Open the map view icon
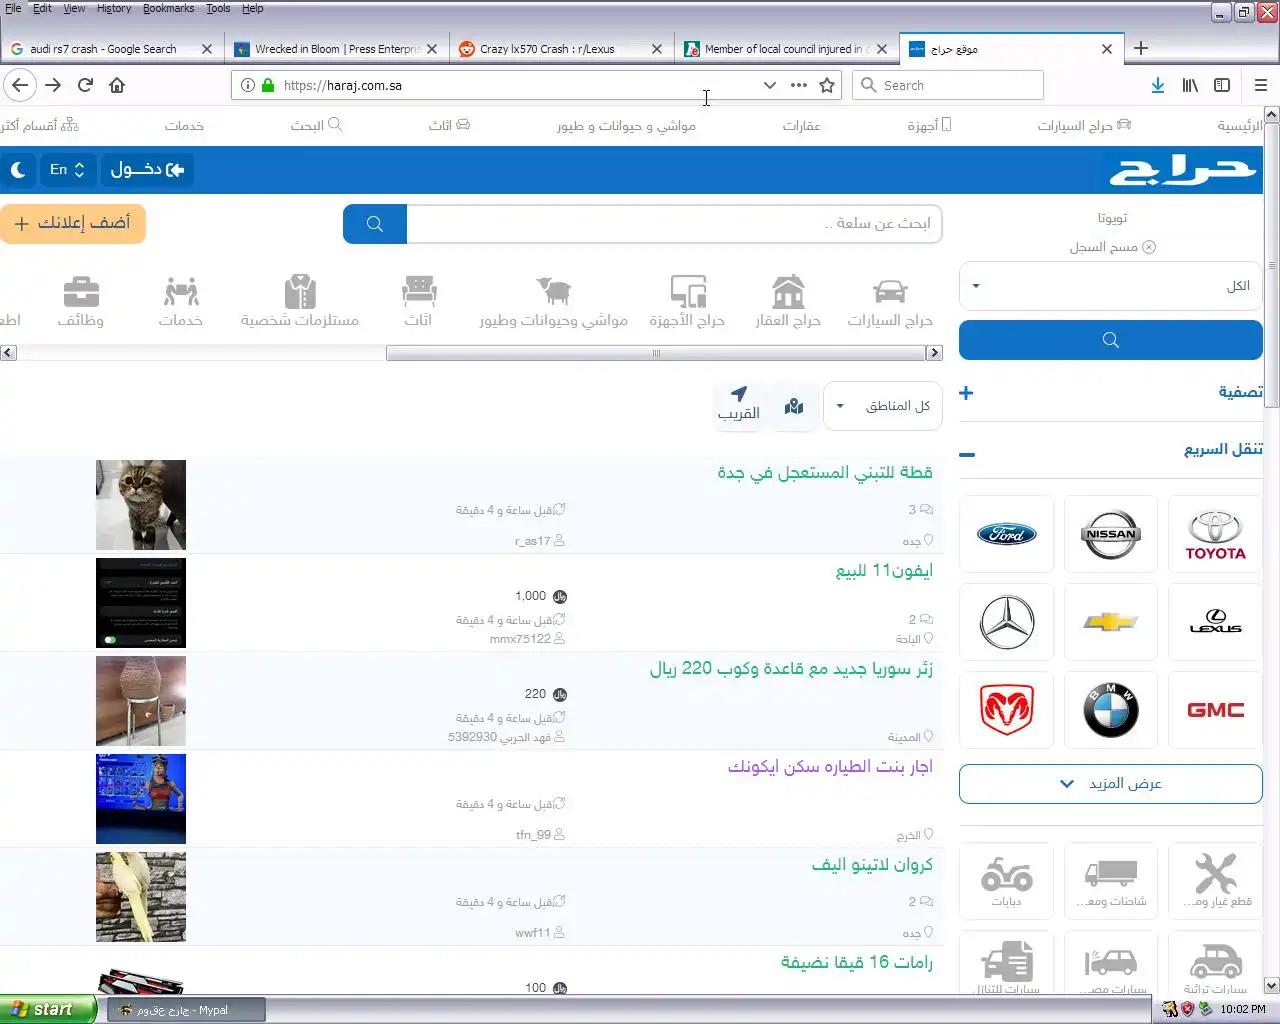1280x1024 pixels. 794,406
